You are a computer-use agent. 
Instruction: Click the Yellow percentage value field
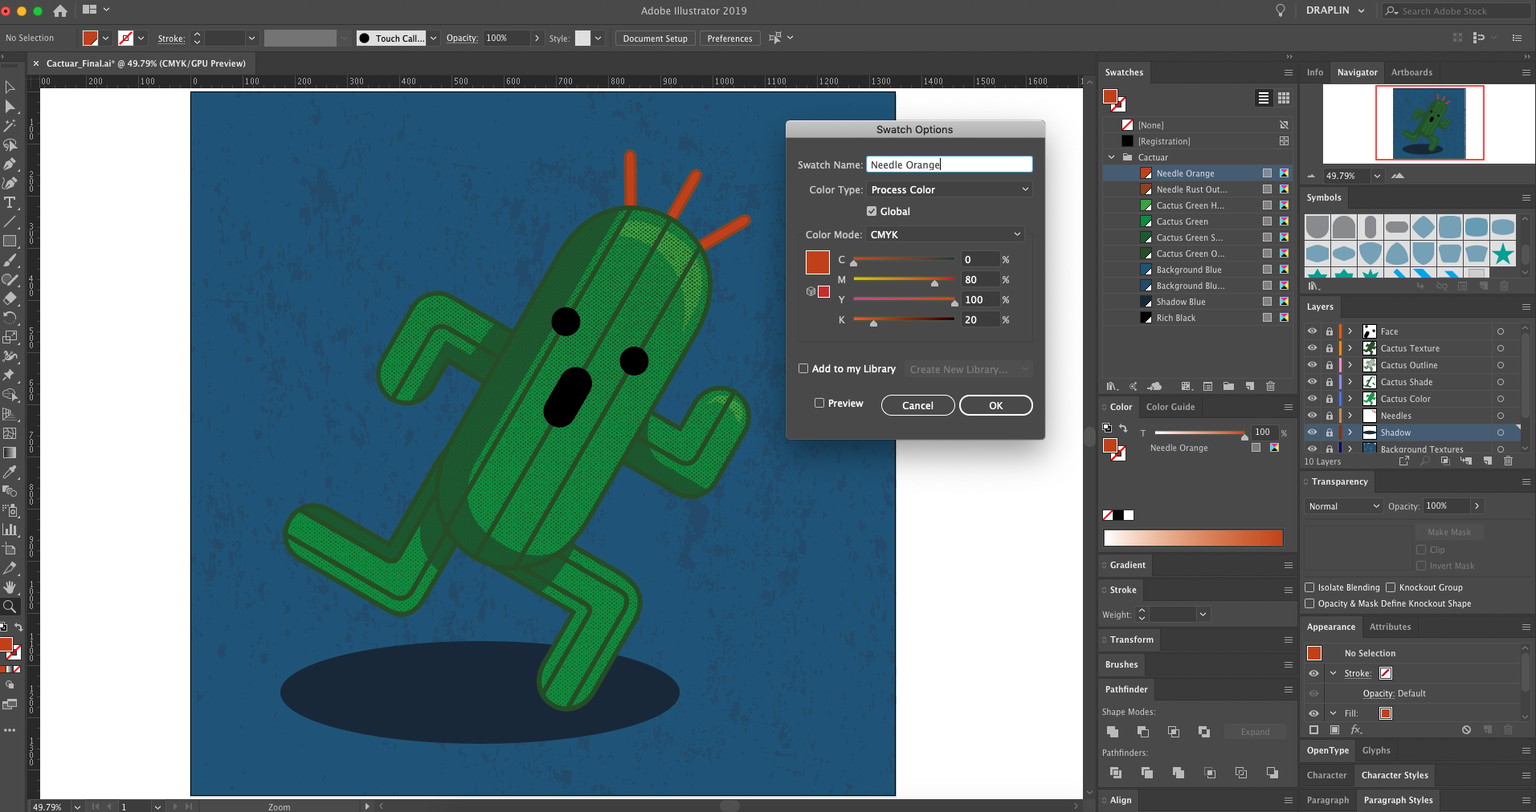[x=979, y=299]
